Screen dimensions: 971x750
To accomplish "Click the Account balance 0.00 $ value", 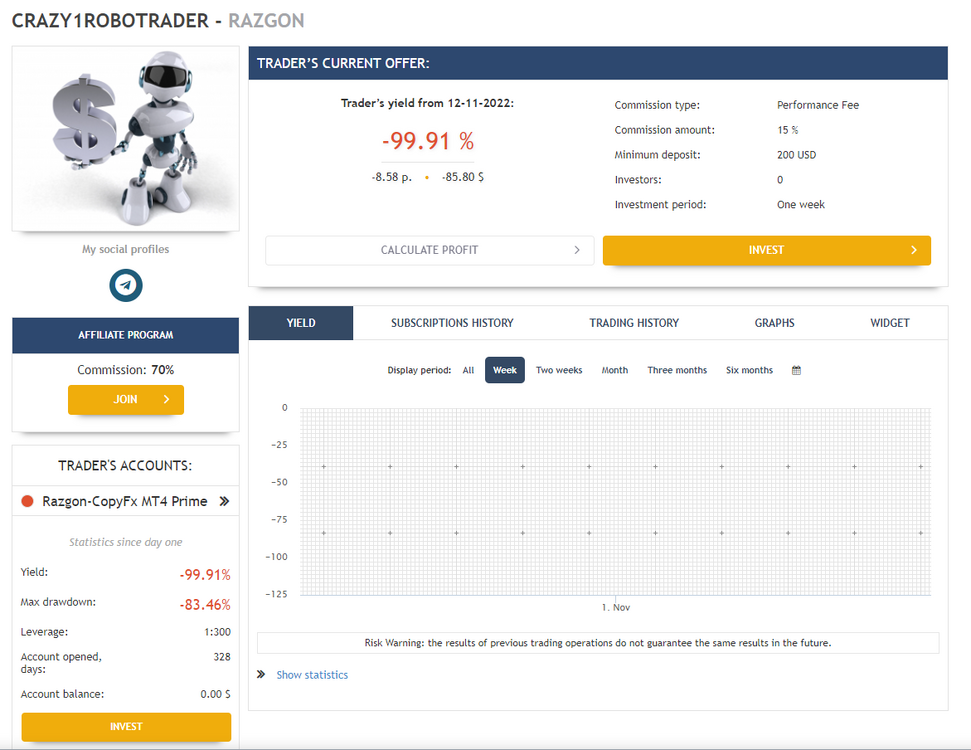I will tap(216, 694).
